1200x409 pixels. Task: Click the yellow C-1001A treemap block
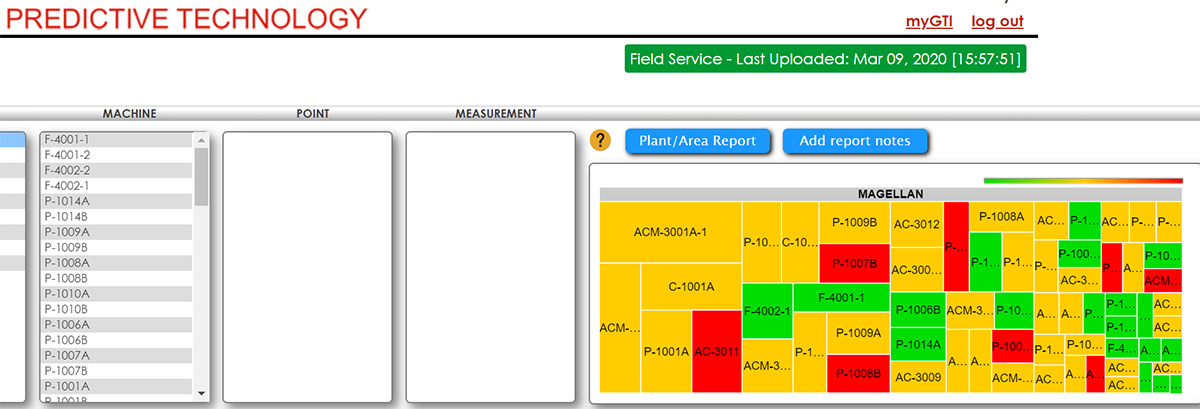(x=691, y=287)
